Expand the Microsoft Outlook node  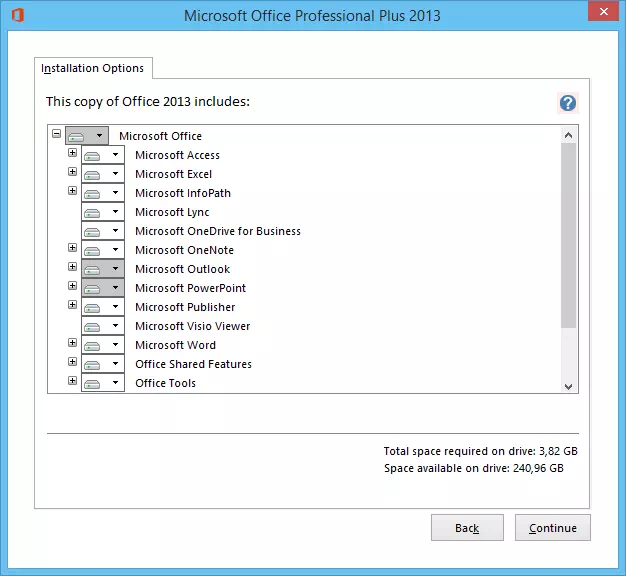coord(72,266)
